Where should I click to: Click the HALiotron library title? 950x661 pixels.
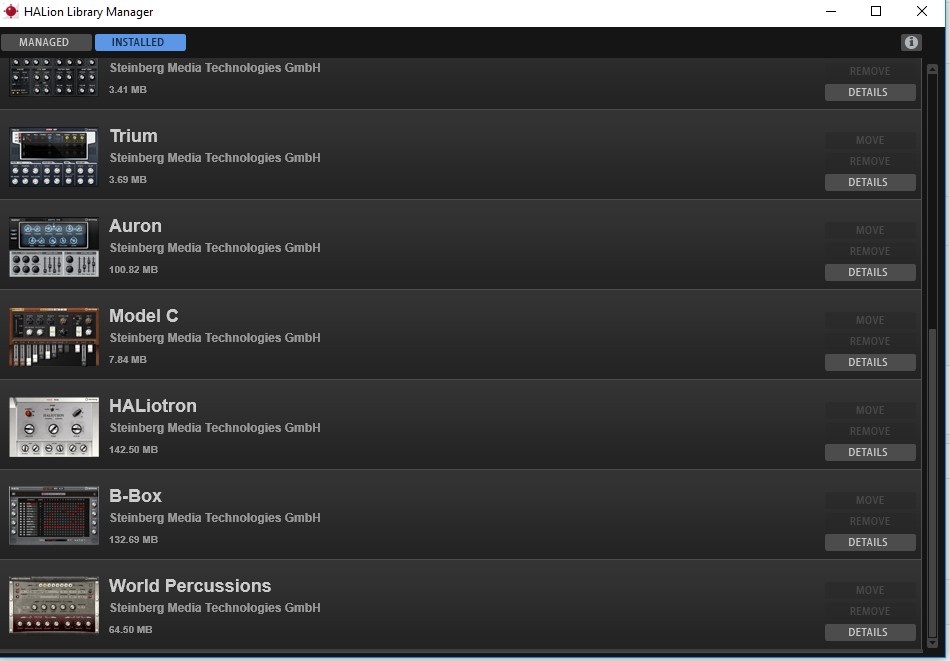[153, 406]
